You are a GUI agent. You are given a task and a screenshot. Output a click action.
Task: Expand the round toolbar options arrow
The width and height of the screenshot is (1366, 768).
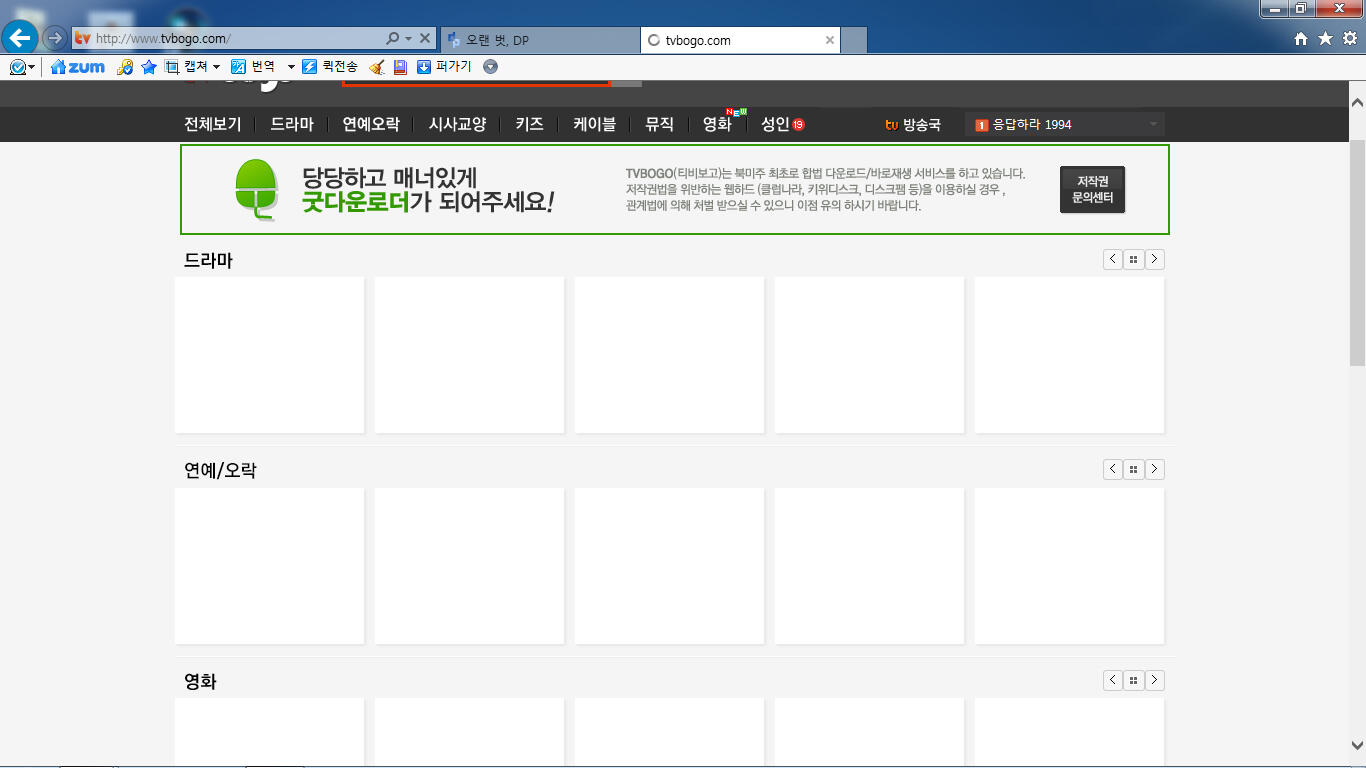tap(490, 67)
